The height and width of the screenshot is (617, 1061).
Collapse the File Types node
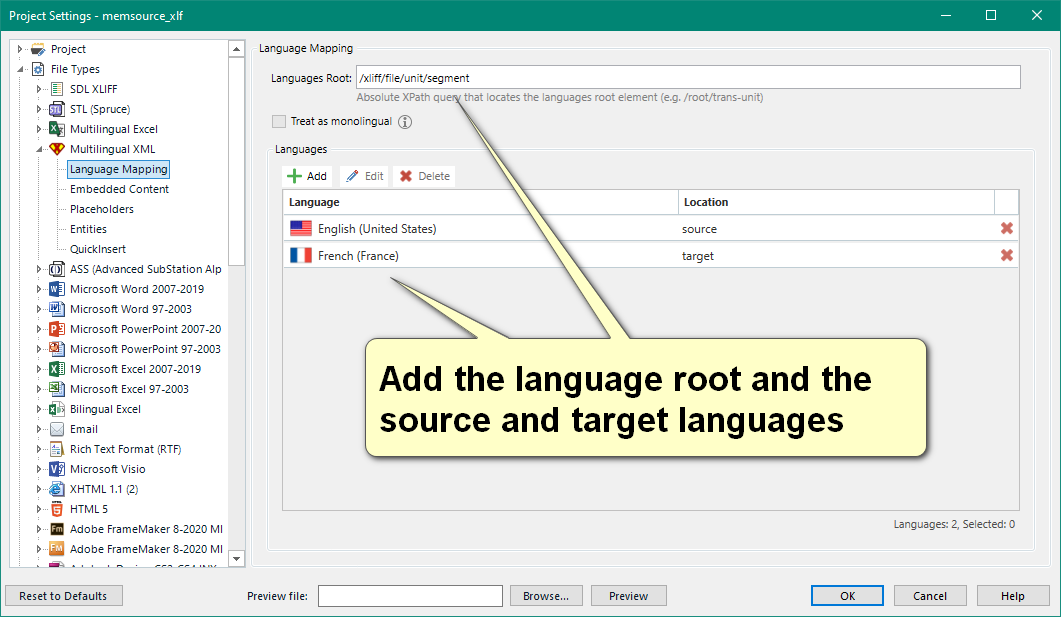(x=20, y=69)
